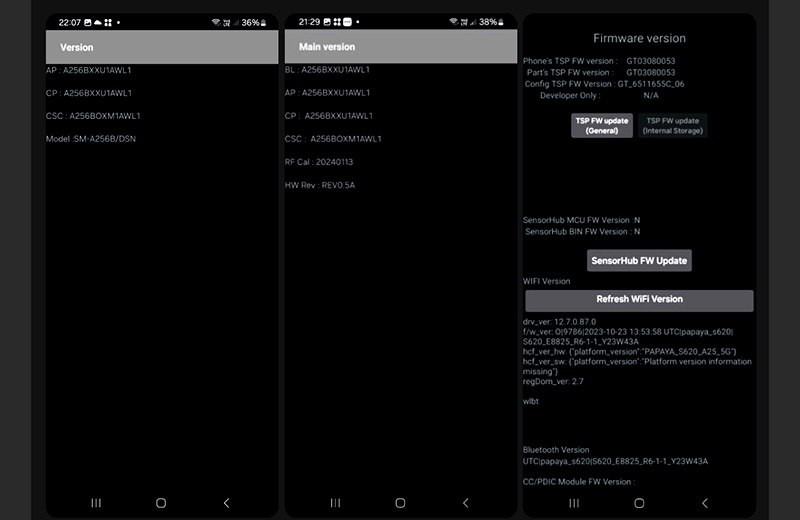Tap the Firmware version title

(x=639, y=38)
